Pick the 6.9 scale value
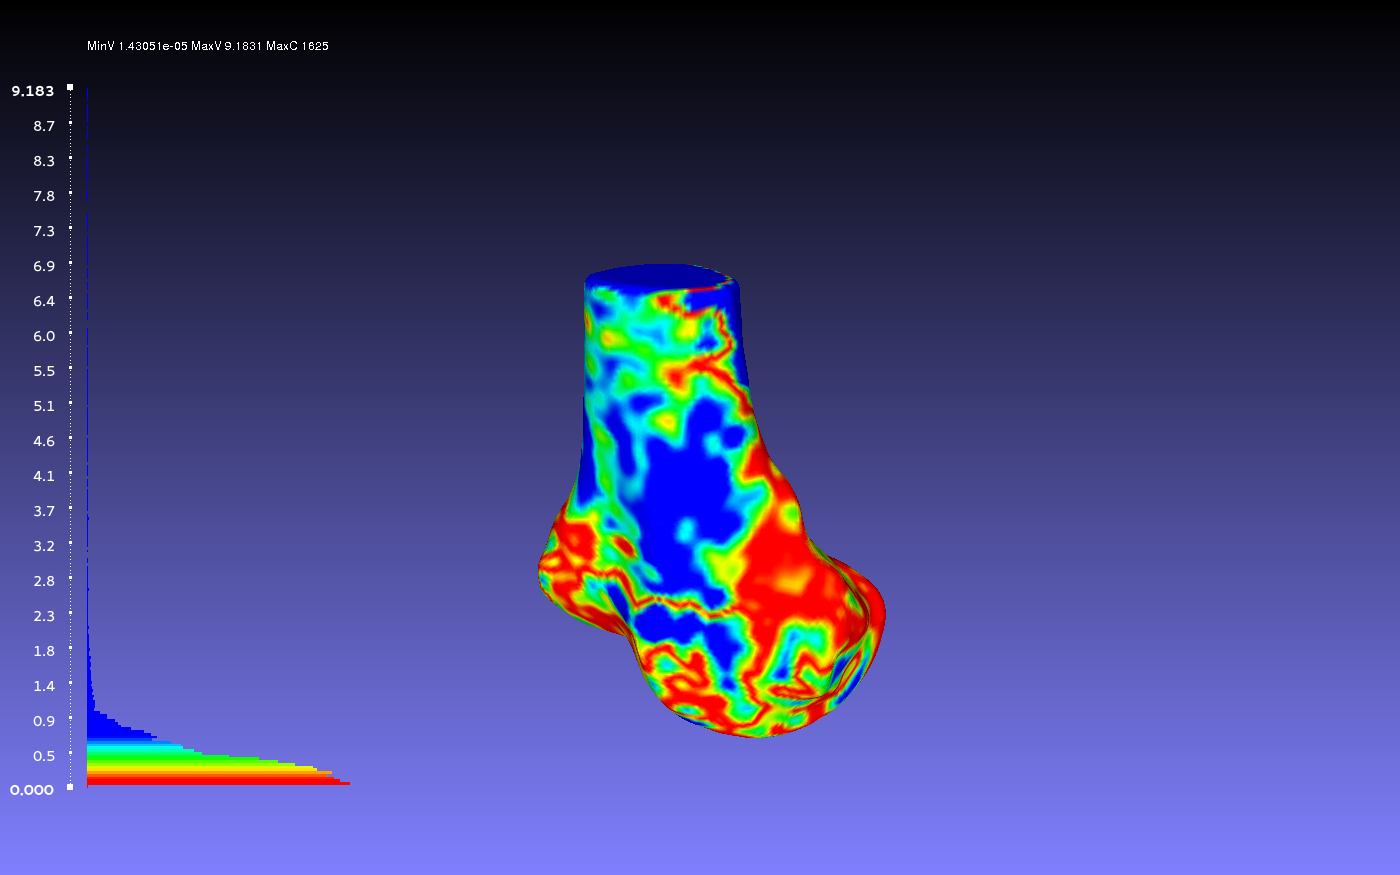Image resolution: width=1400 pixels, height=875 pixels. (x=44, y=266)
